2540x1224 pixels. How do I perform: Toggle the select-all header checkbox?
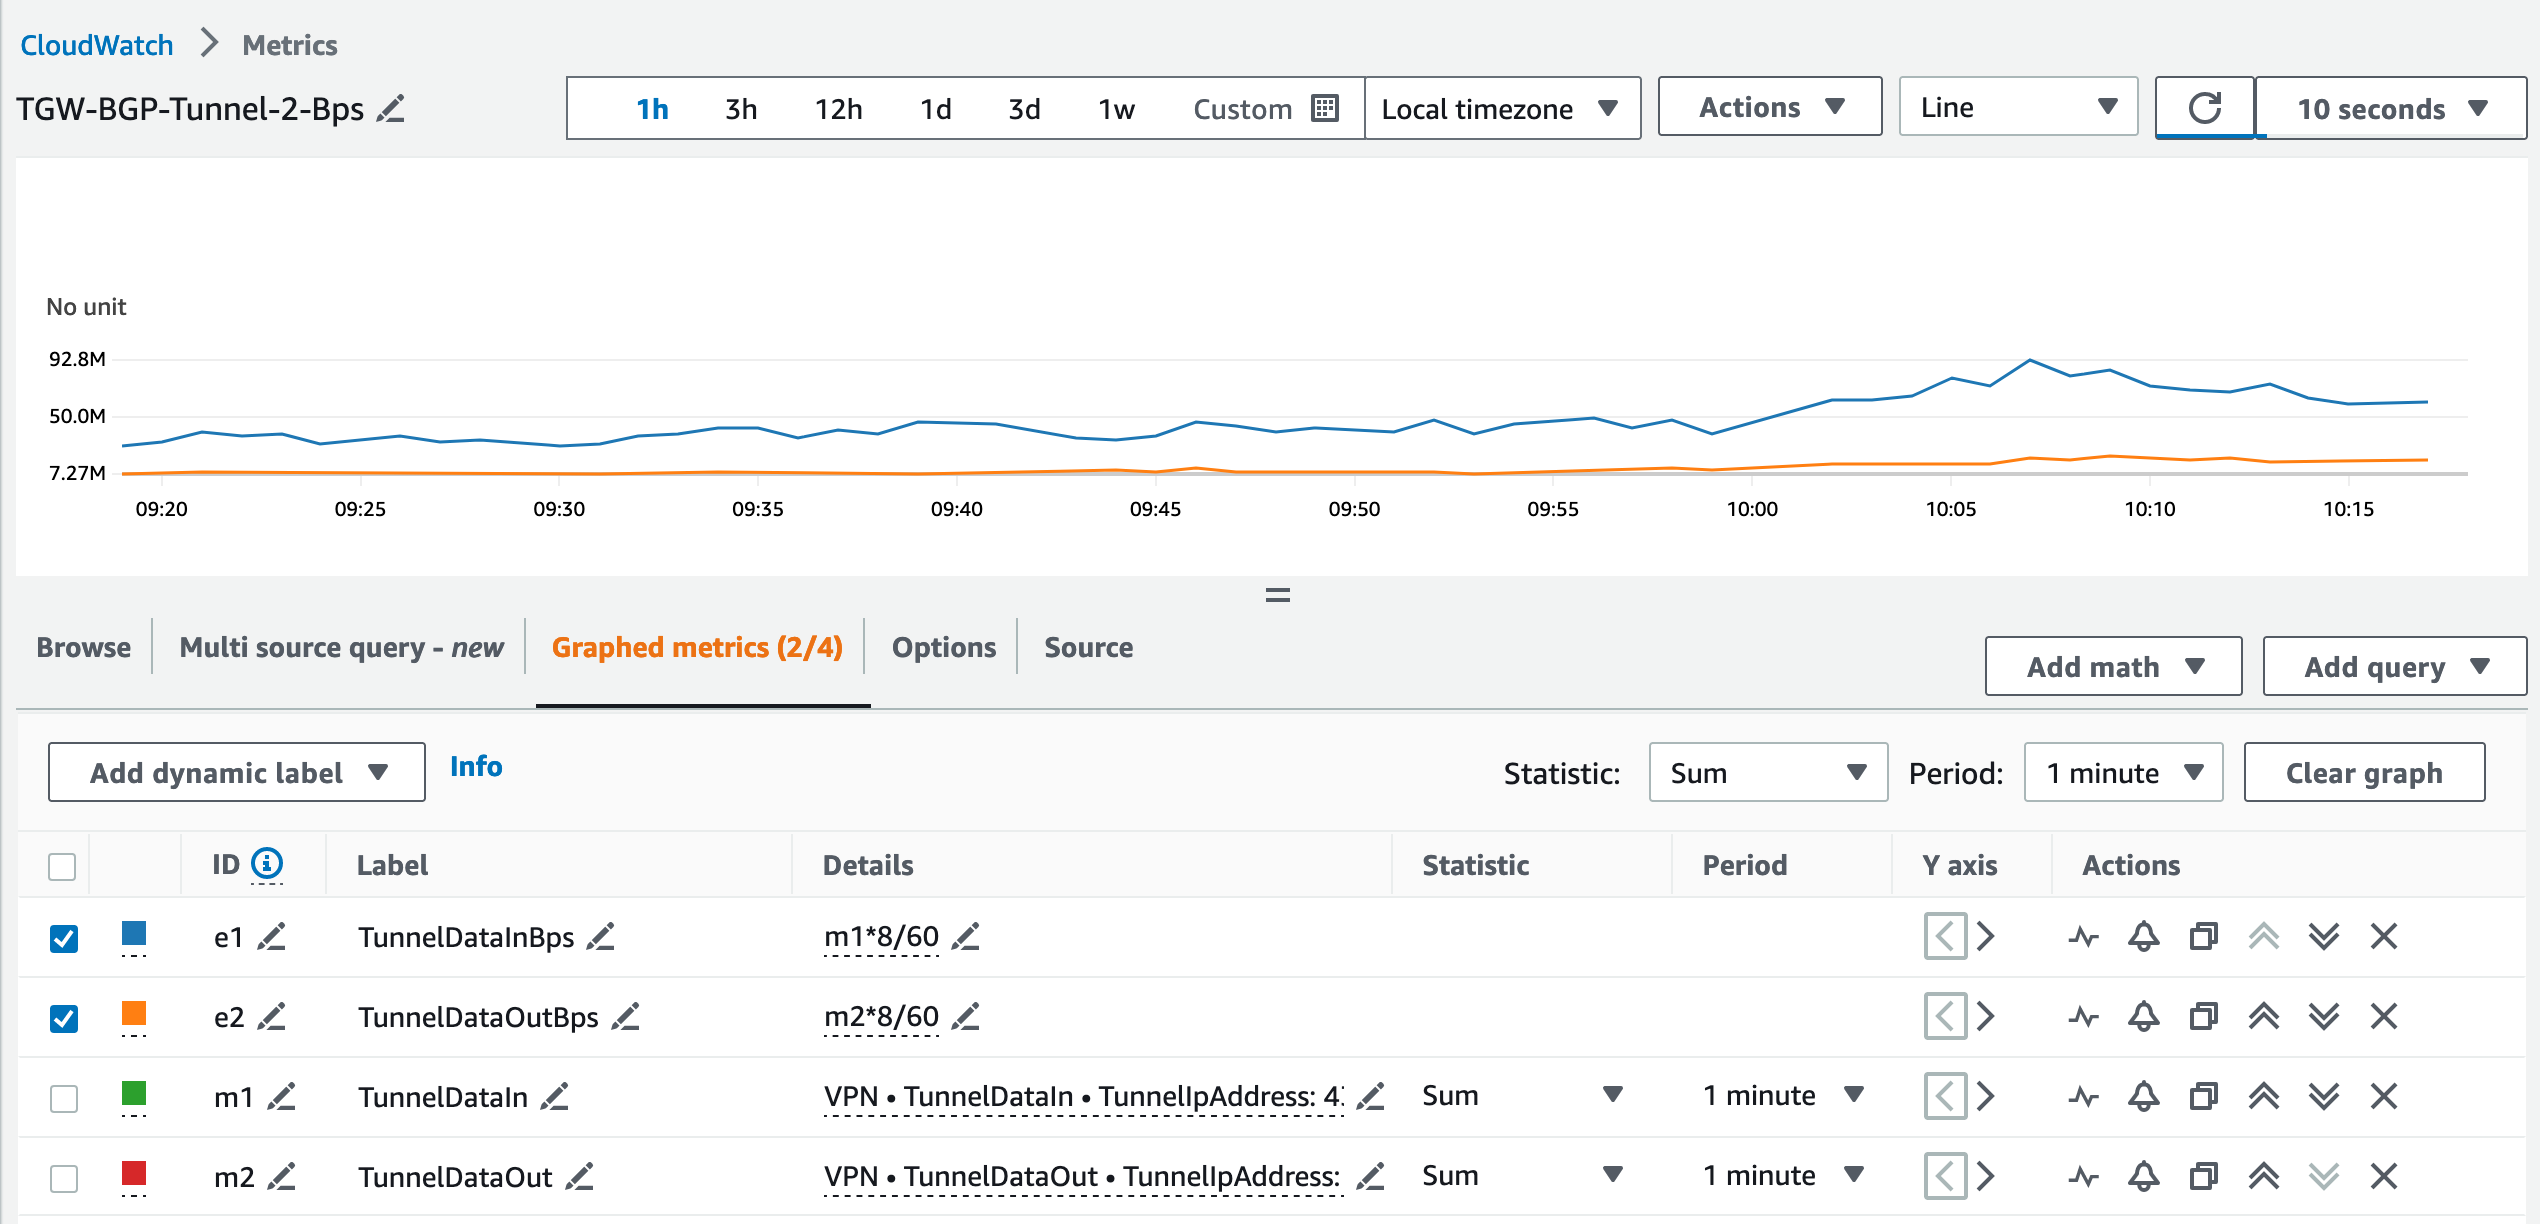(62, 866)
